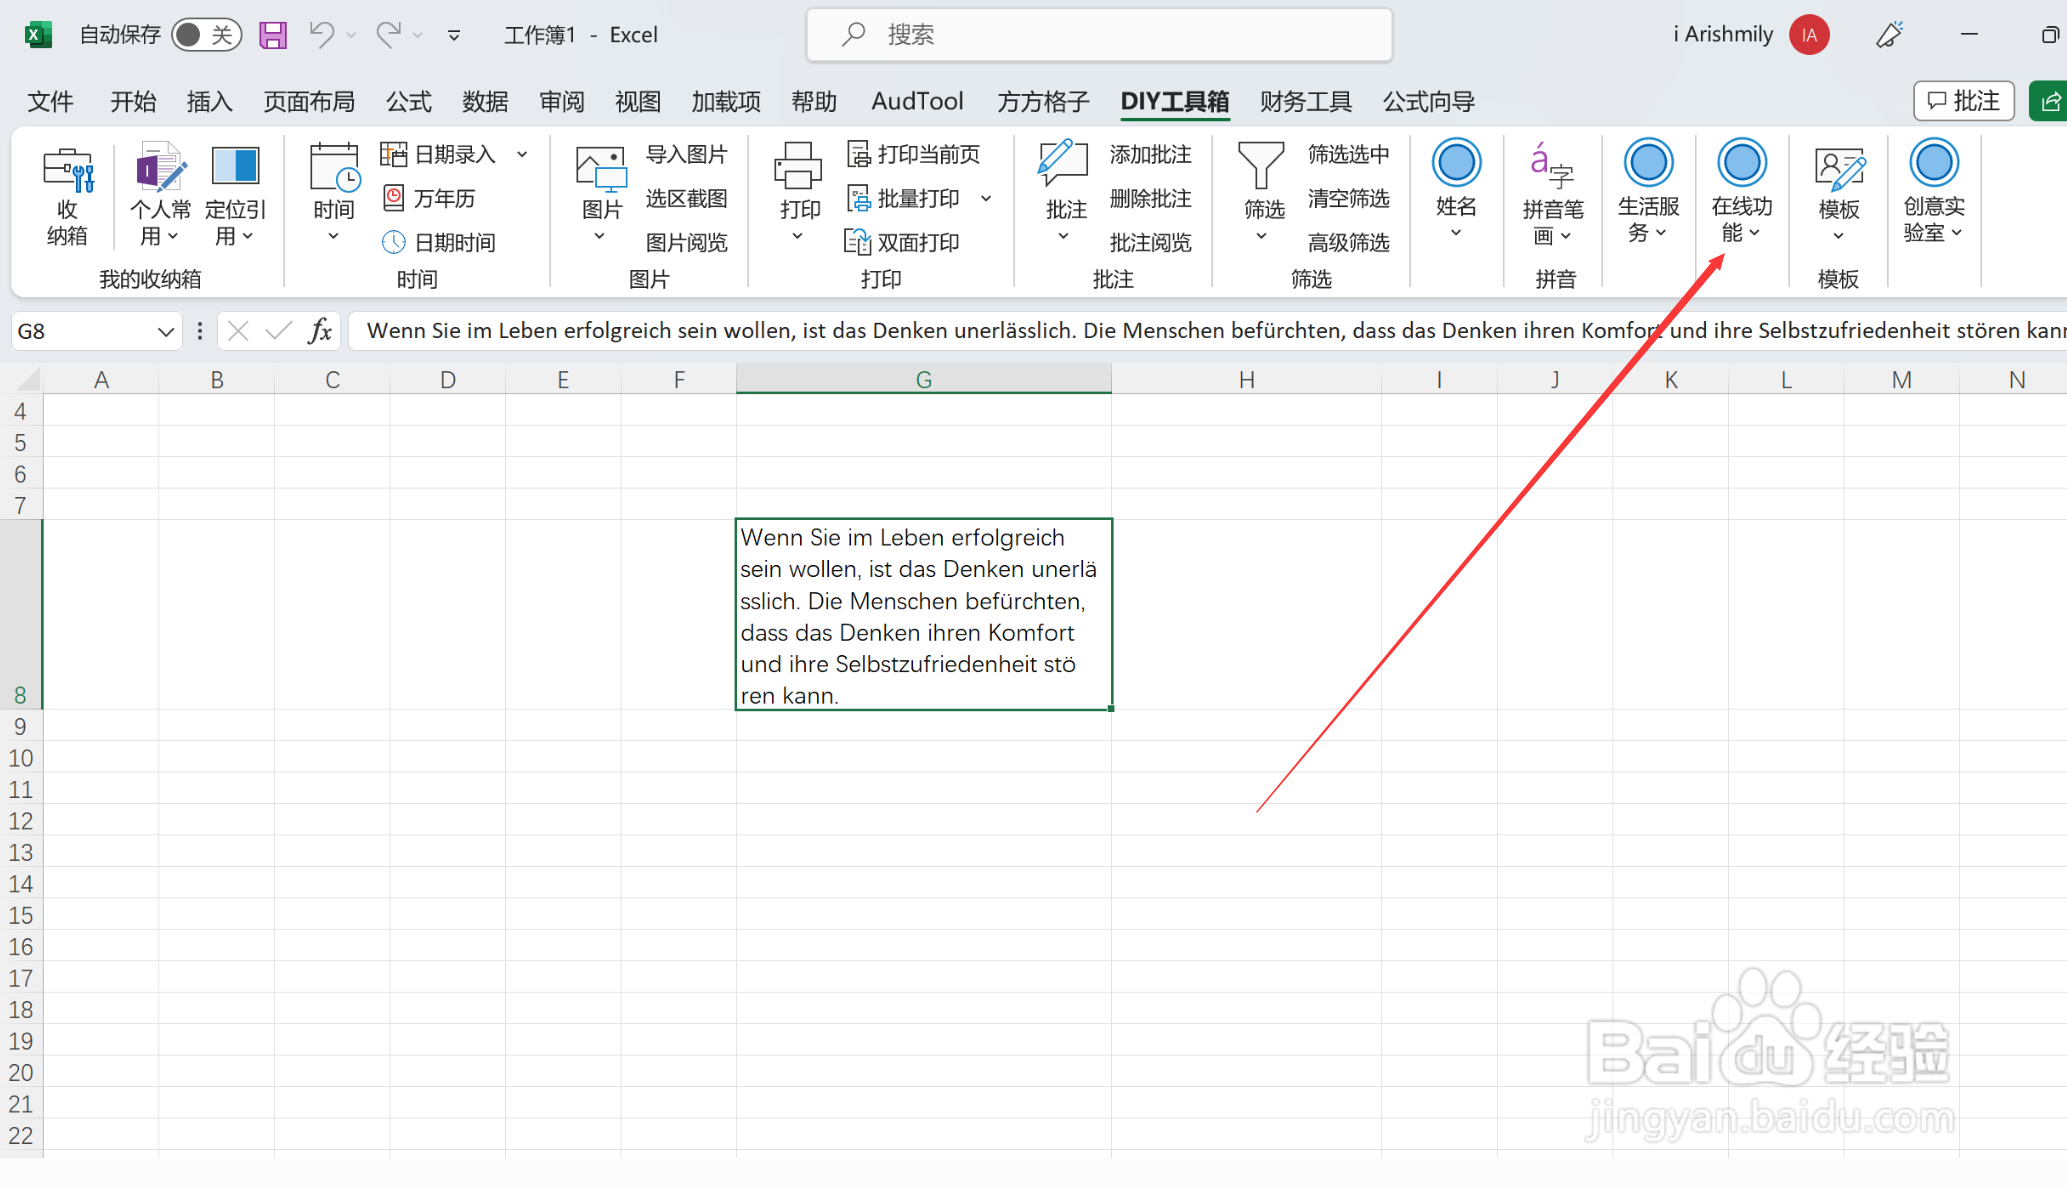
Task: Open the Name Box dropdown arrow
Action: click(166, 331)
